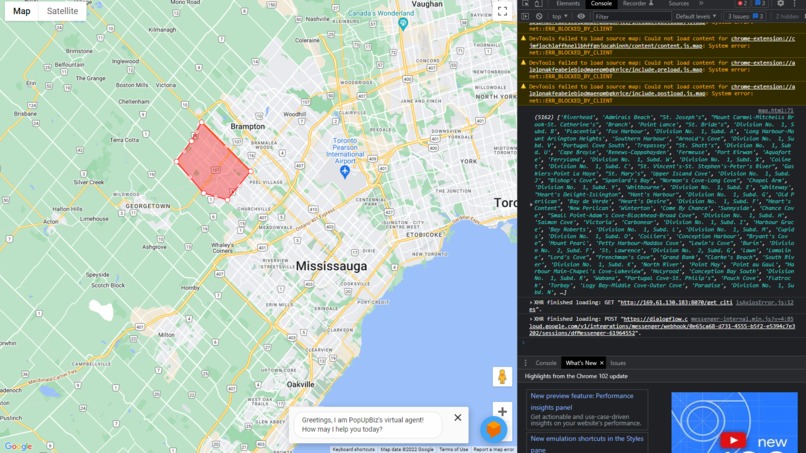
Task: Click the Oakville label on map
Action: (300, 385)
